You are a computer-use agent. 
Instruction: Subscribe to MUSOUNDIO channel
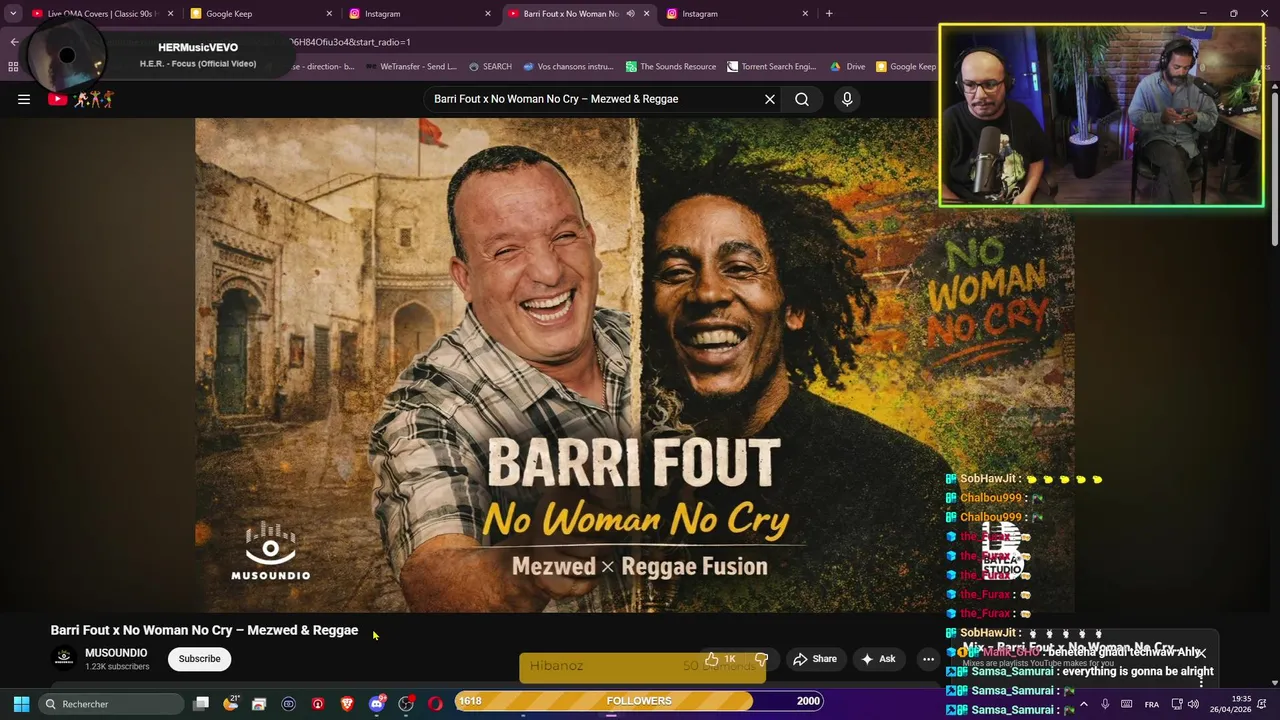point(200,659)
